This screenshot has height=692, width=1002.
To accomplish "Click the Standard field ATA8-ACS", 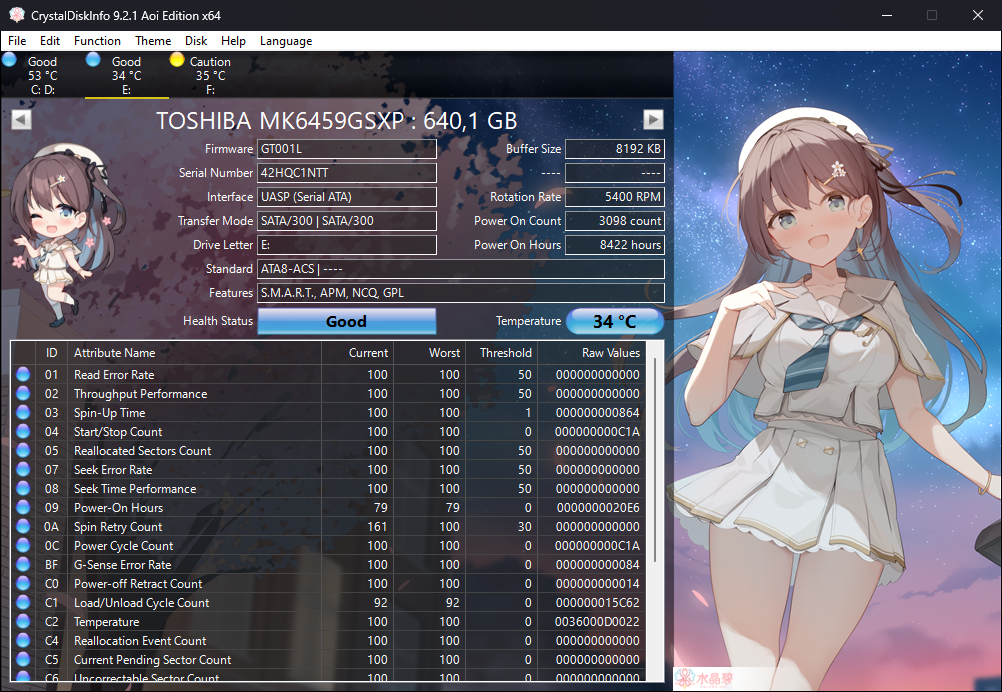I will pos(461,268).
